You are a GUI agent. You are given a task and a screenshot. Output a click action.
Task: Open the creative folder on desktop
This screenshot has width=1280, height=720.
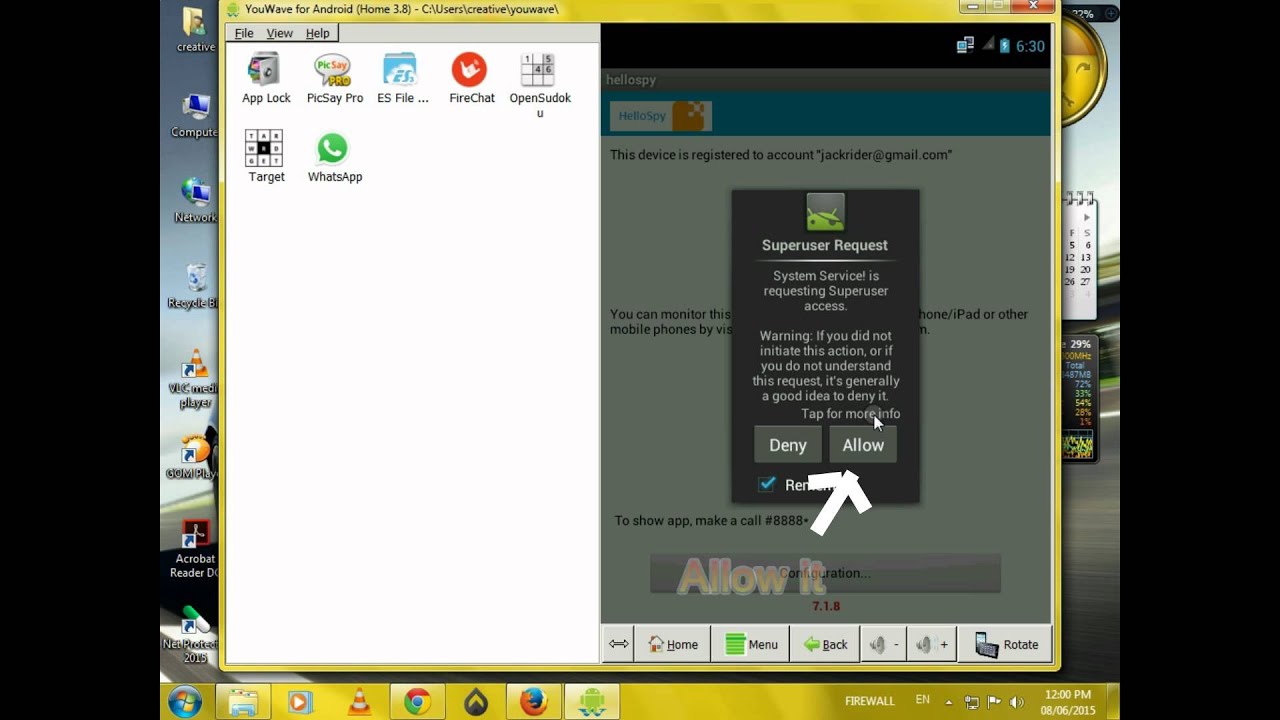(195, 30)
